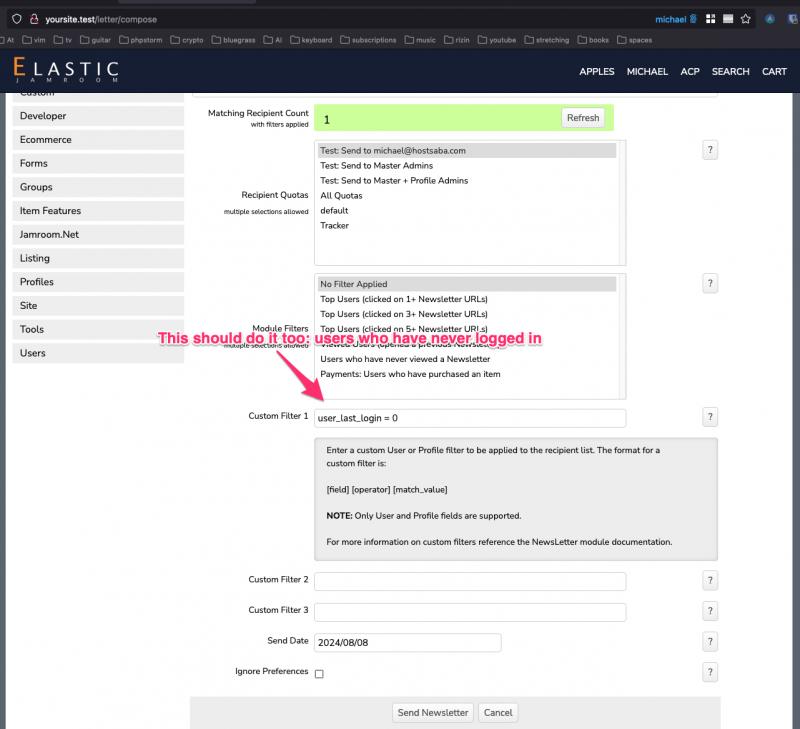Click the help icon beside Recipient Quotas

pyautogui.click(x=710, y=150)
